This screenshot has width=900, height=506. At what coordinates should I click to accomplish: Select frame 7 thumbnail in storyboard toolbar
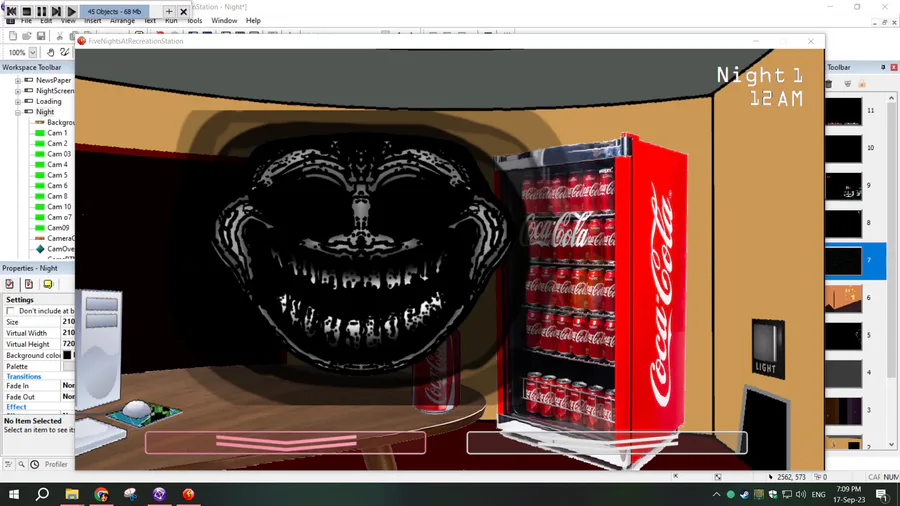843,261
